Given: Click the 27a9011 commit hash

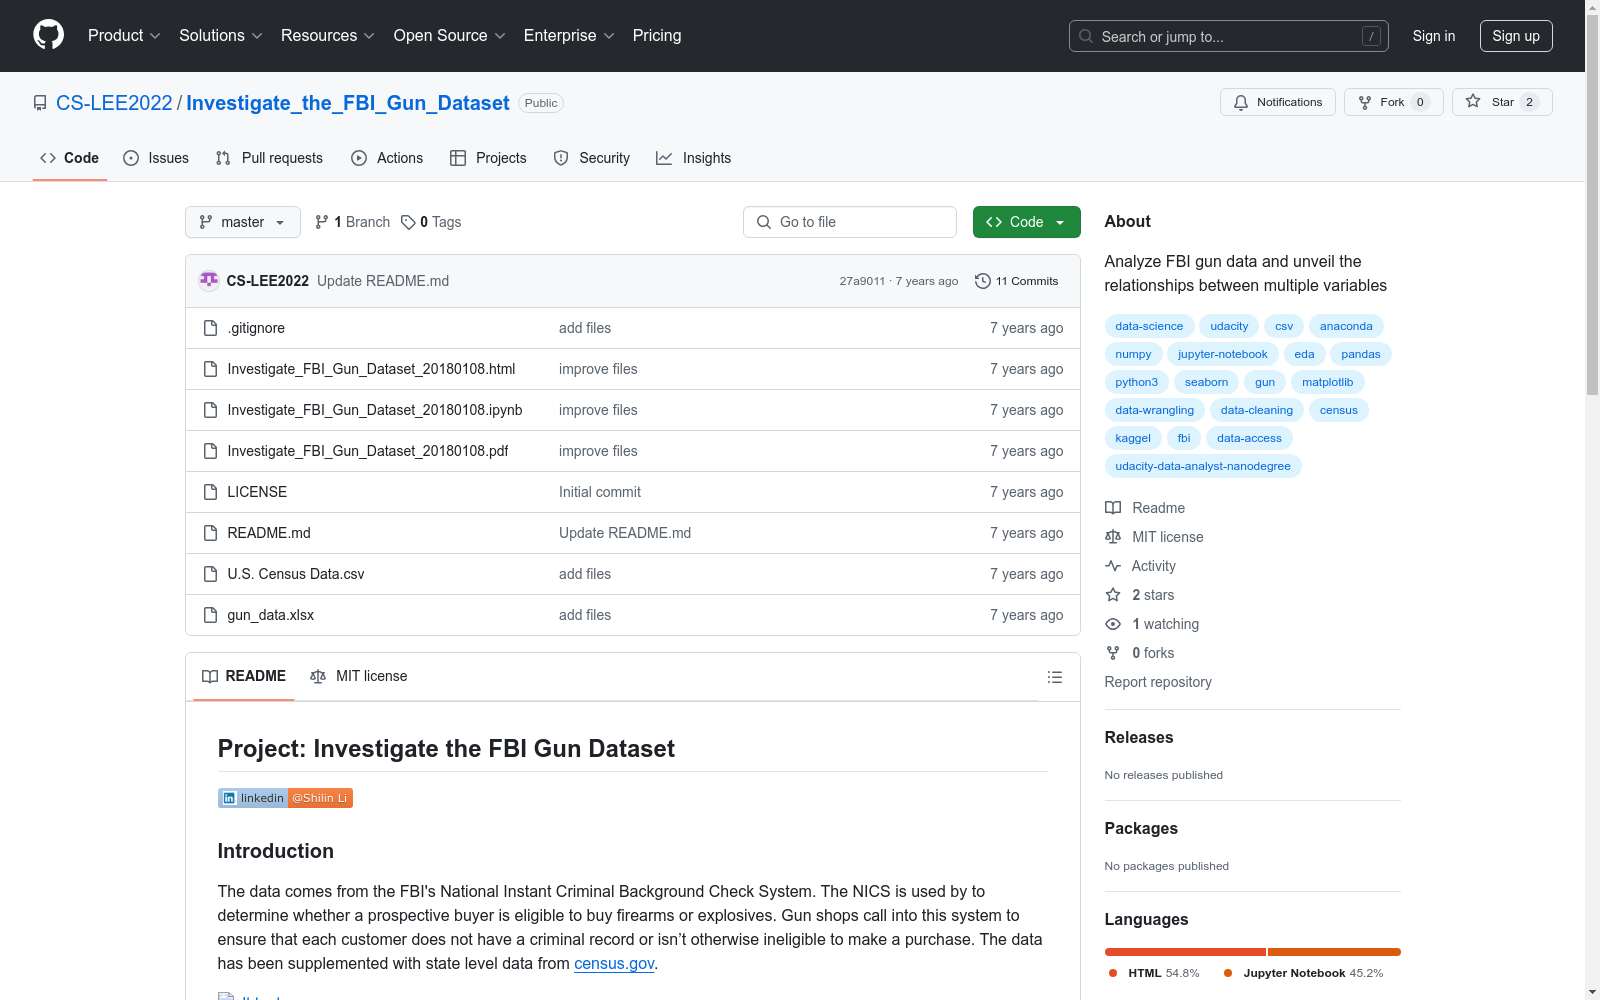Looking at the screenshot, I should (862, 281).
